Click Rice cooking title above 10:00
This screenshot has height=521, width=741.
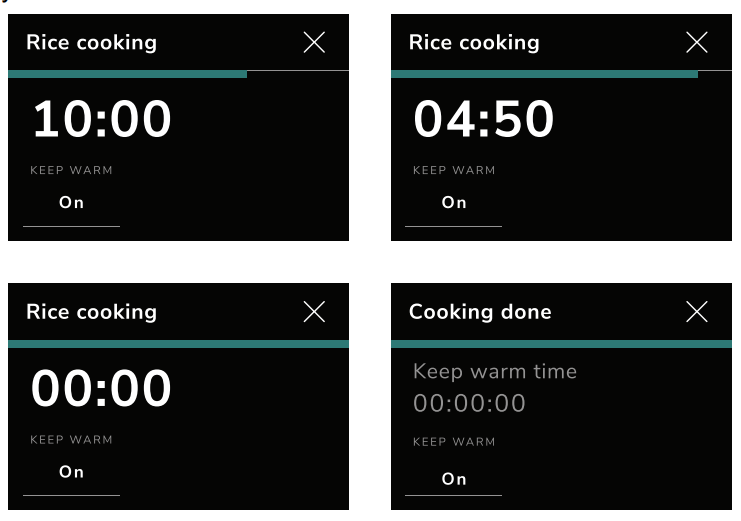click(x=91, y=42)
